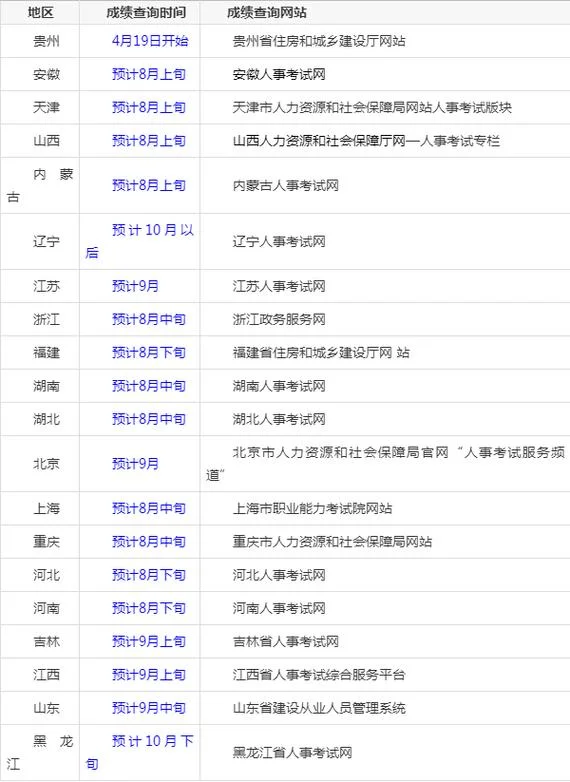Screen dimensions: 570x782
Task: Open 预计8月上旬 in the 安徽 row
Action: click(149, 74)
